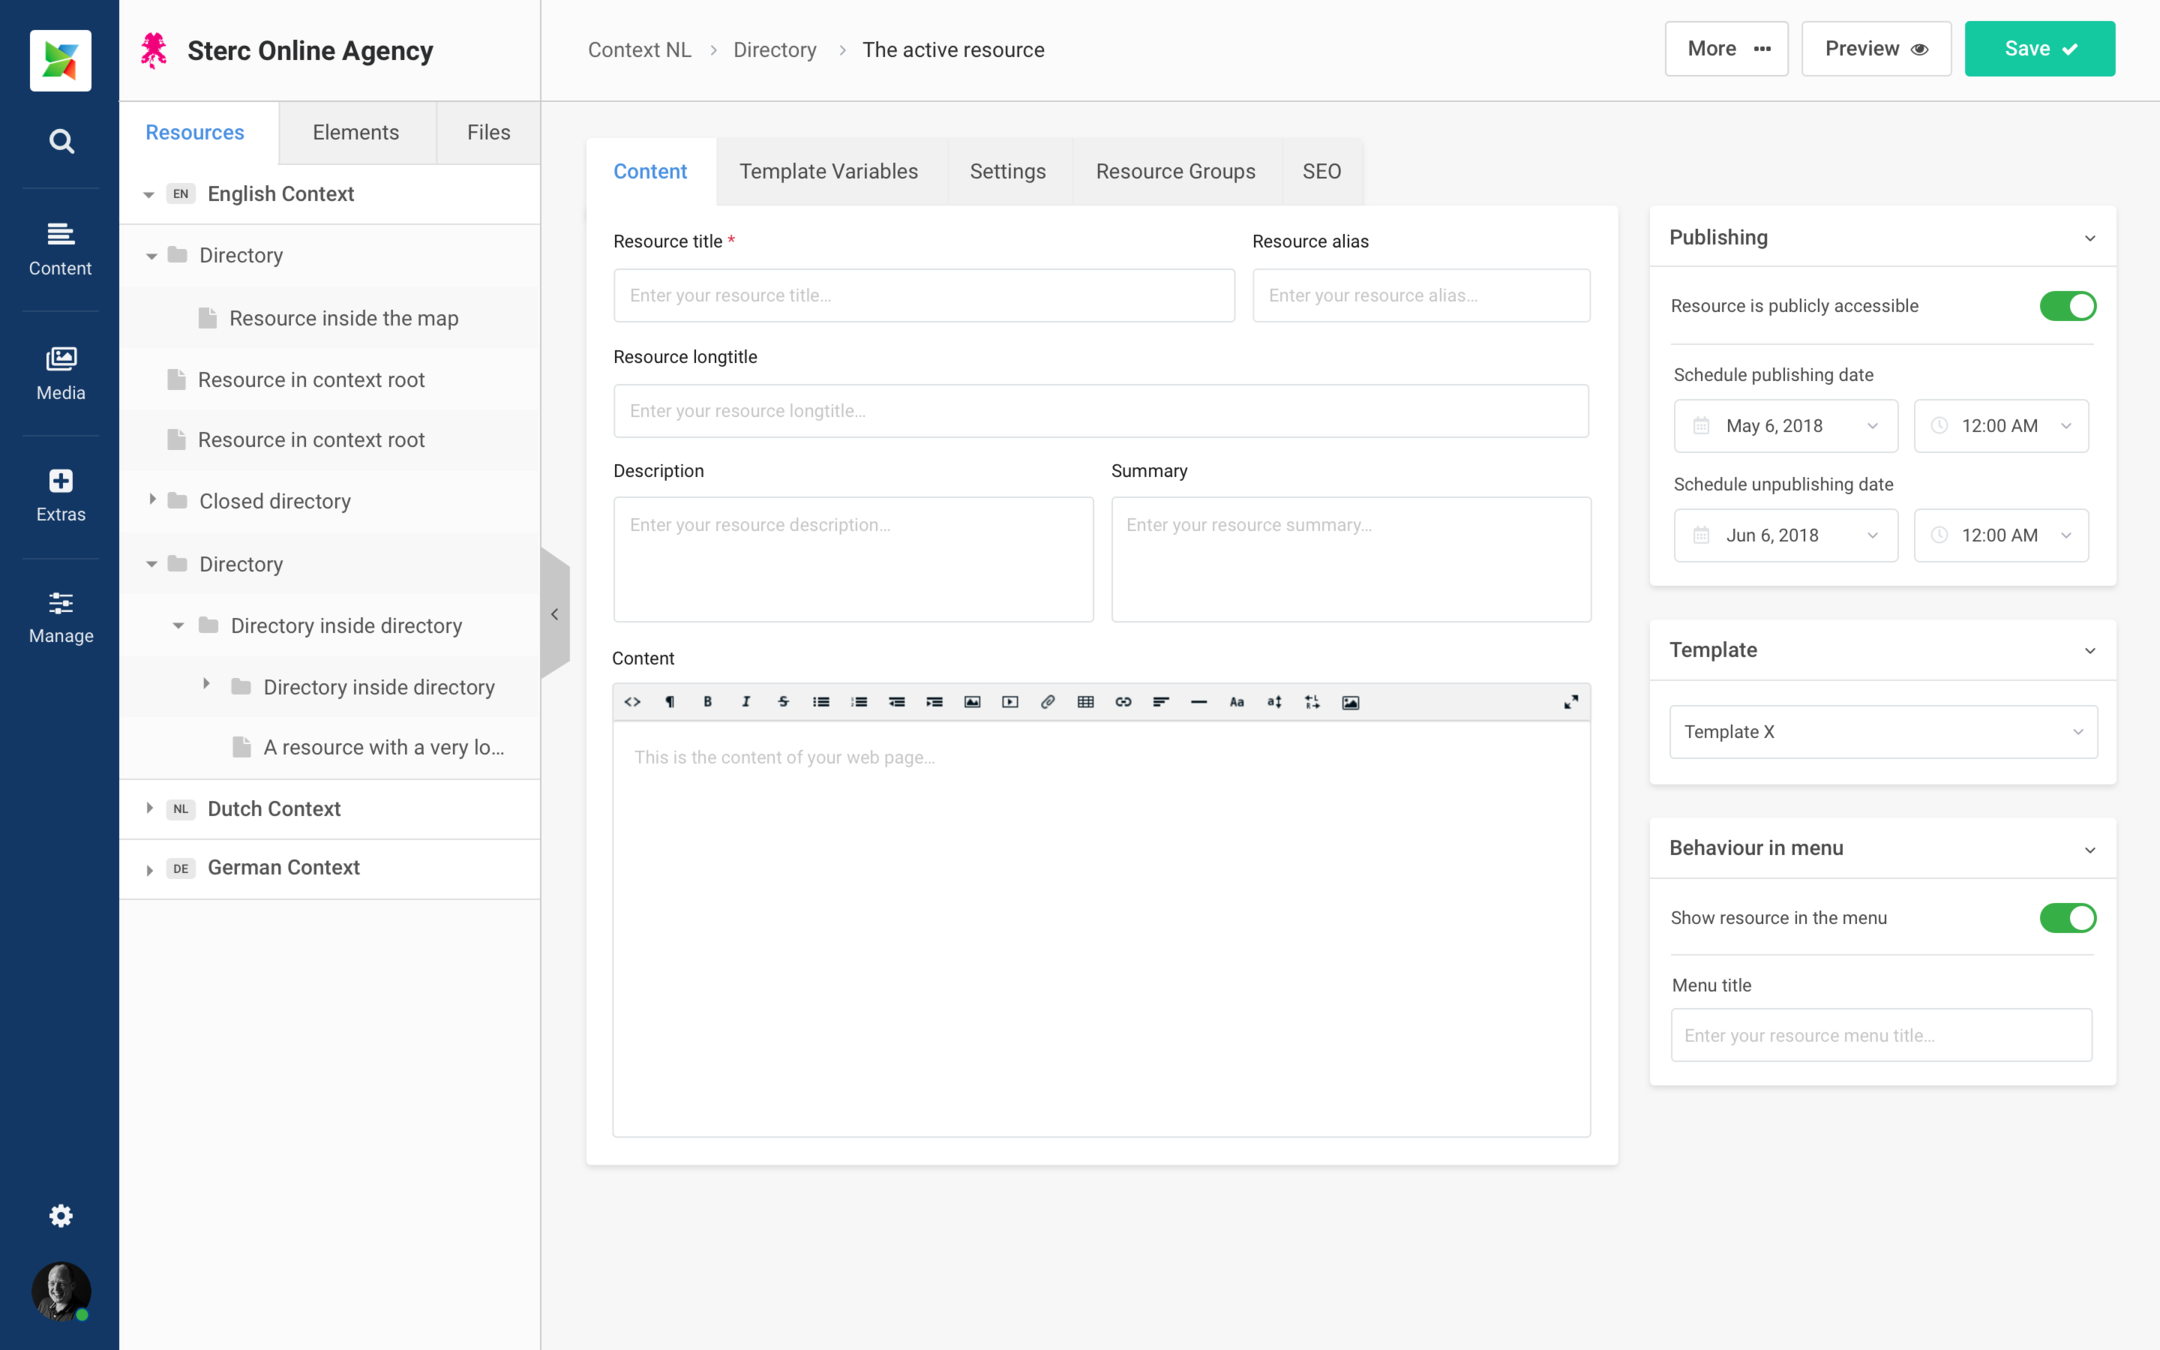Screen dimensions: 2160x1350
Task: Open the search icon in the sidebar
Action: 61,141
